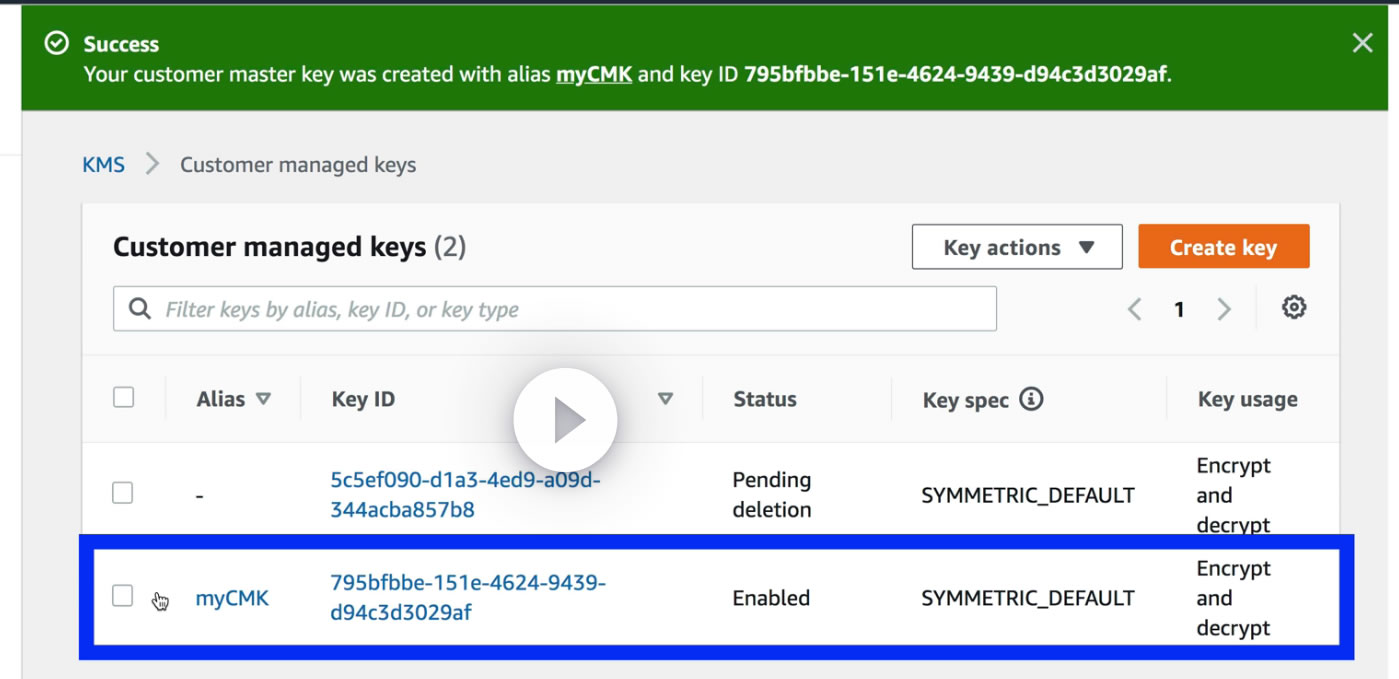Open the table preferences gear icon
This screenshot has width=1399, height=679.
pyautogui.click(x=1294, y=308)
